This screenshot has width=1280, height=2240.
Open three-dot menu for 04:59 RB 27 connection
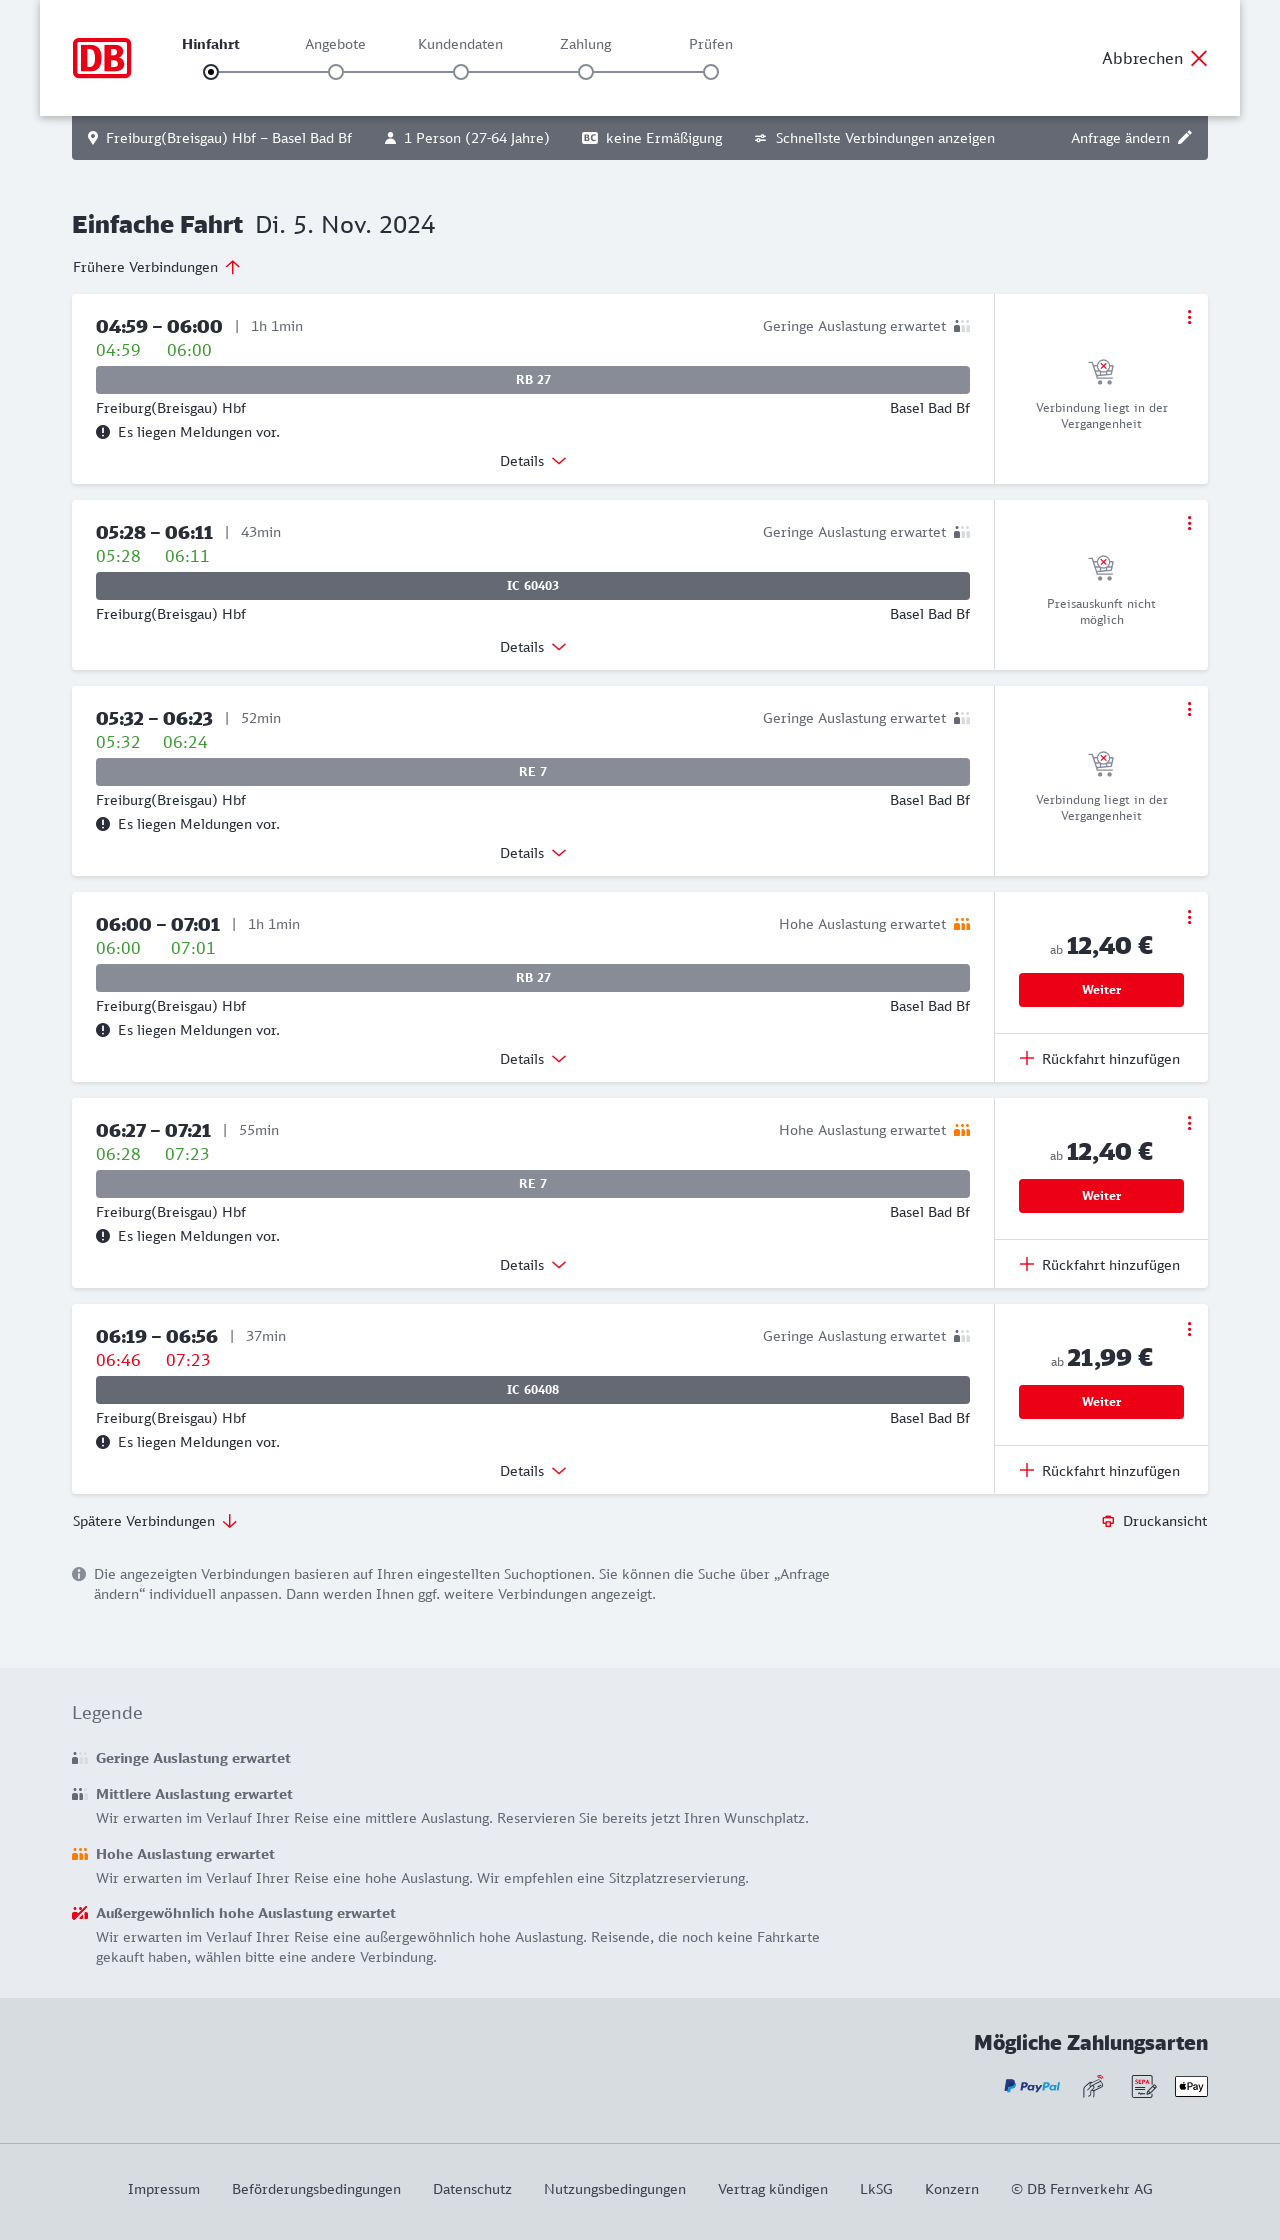coord(1189,317)
